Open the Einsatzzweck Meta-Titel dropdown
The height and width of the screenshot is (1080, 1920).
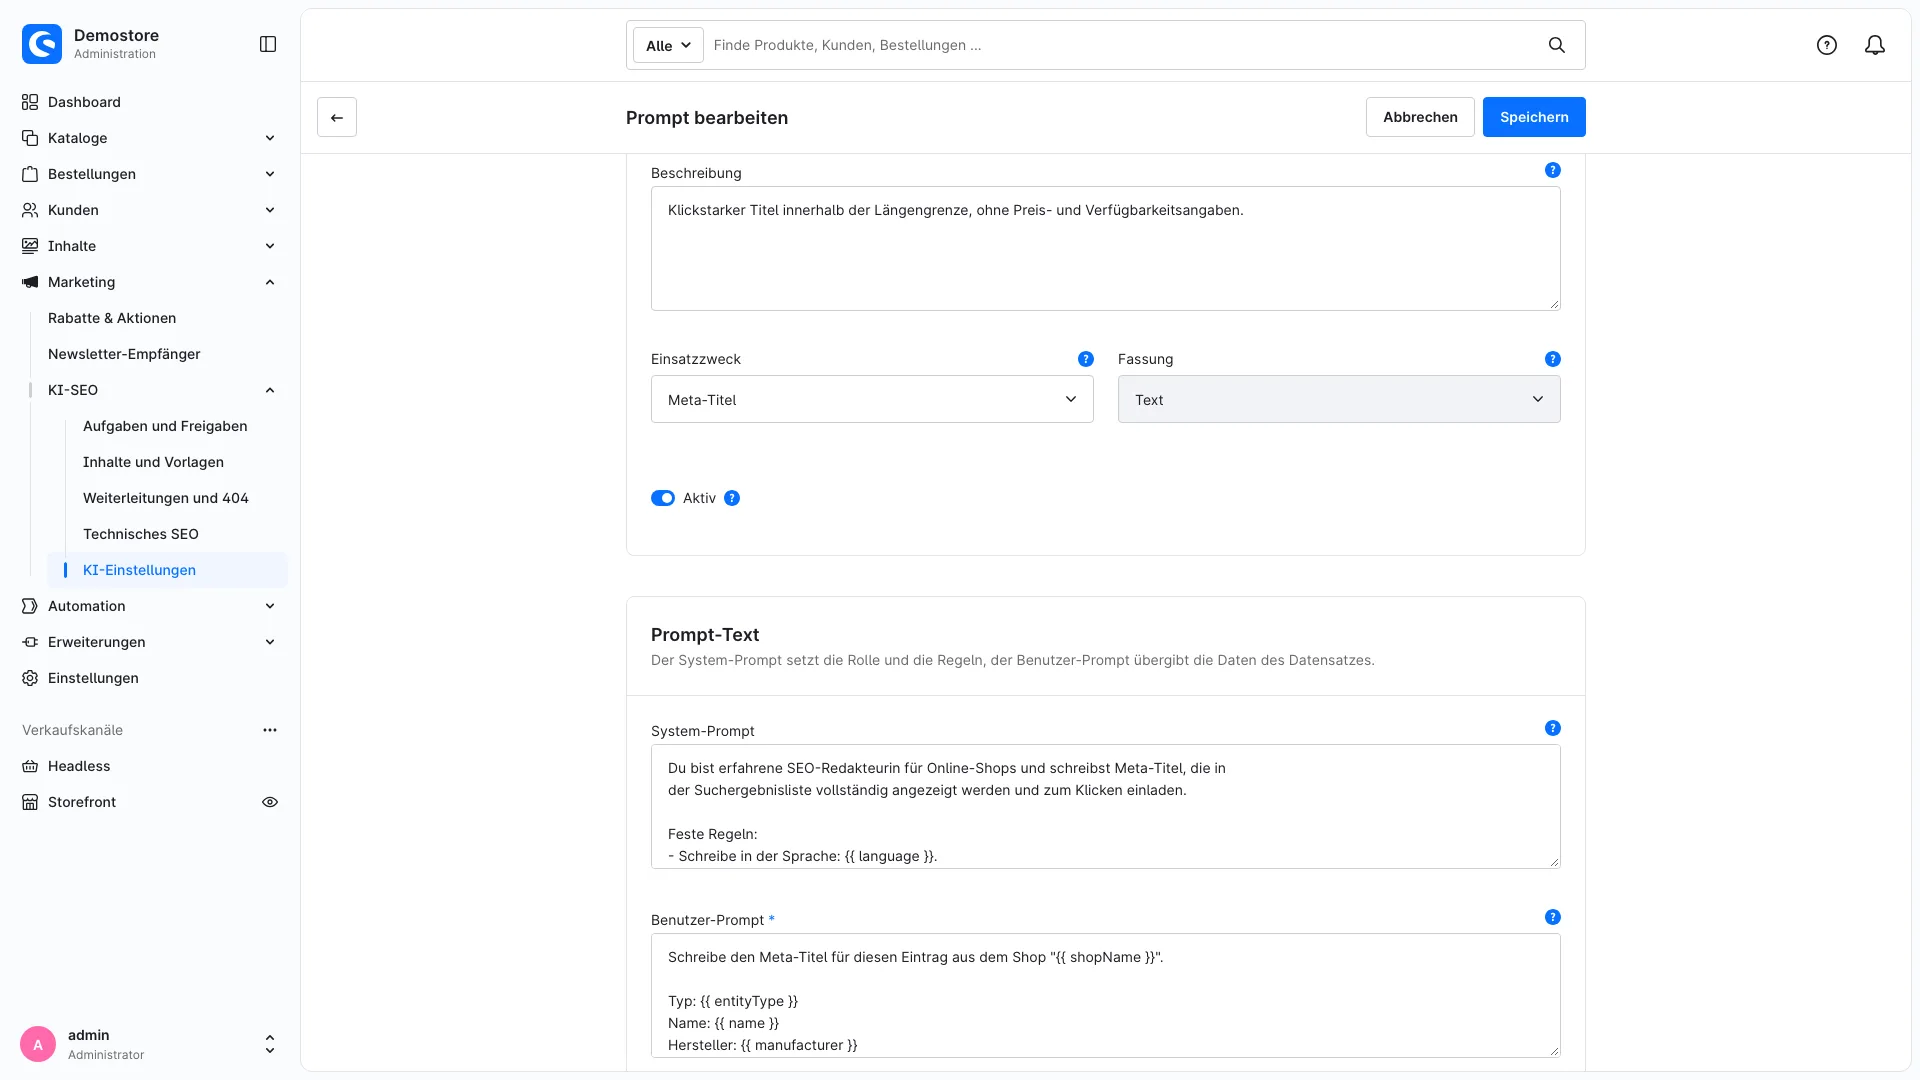(x=872, y=399)
